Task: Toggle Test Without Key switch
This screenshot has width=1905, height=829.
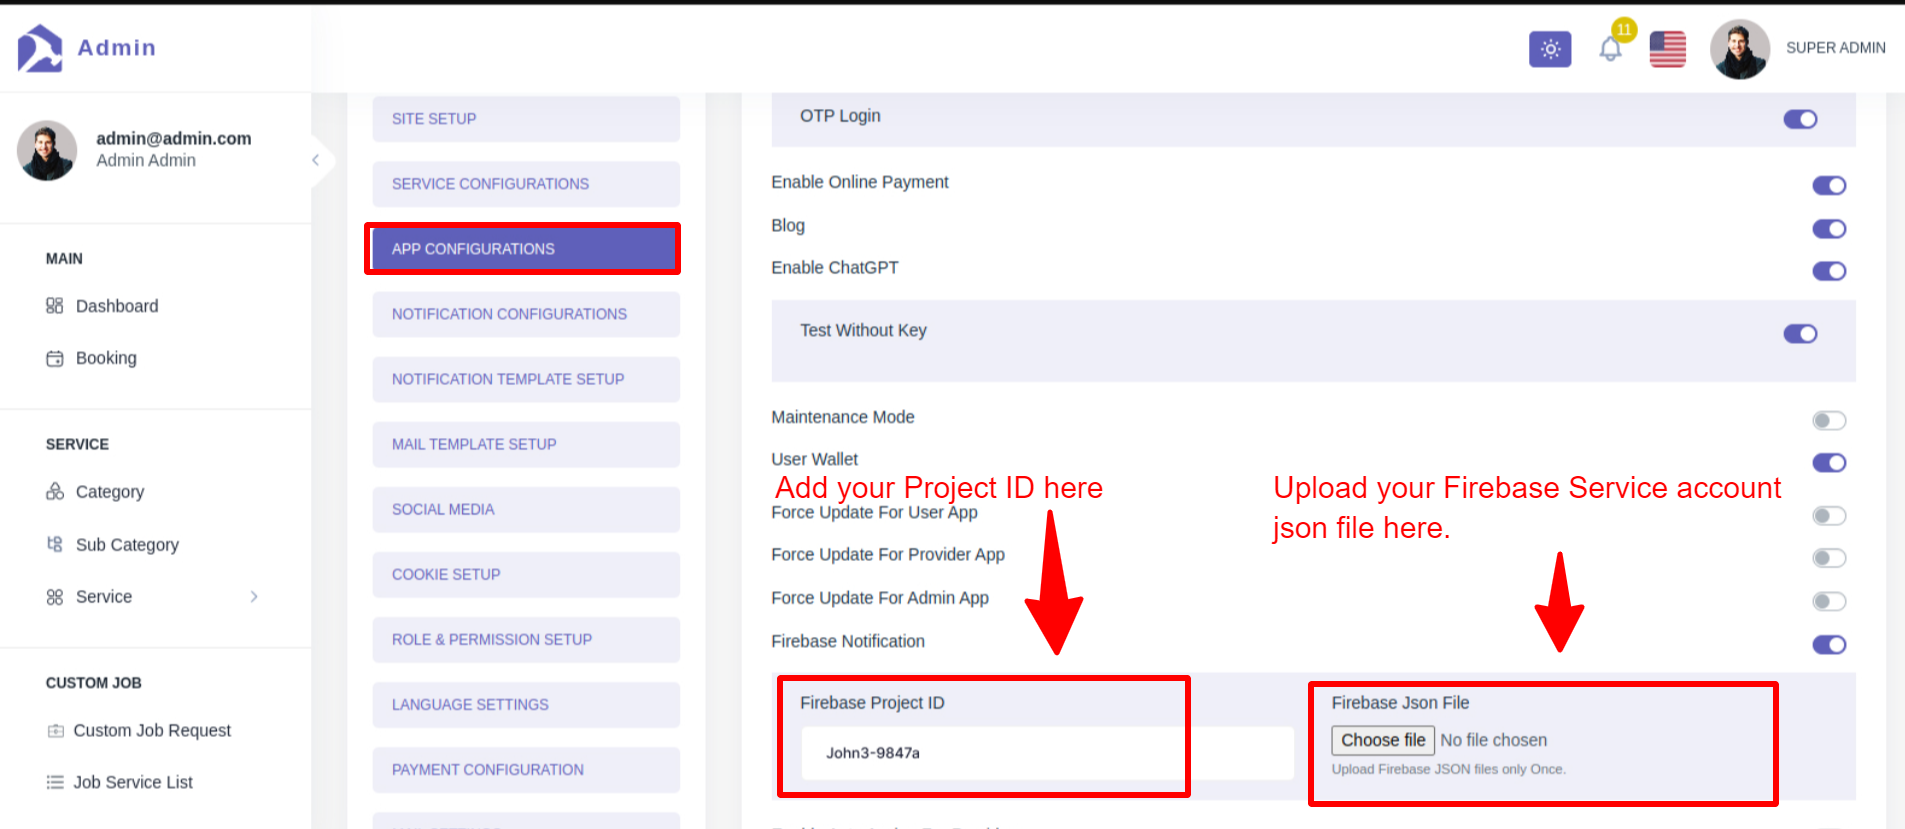Action: coord(1800,334)
